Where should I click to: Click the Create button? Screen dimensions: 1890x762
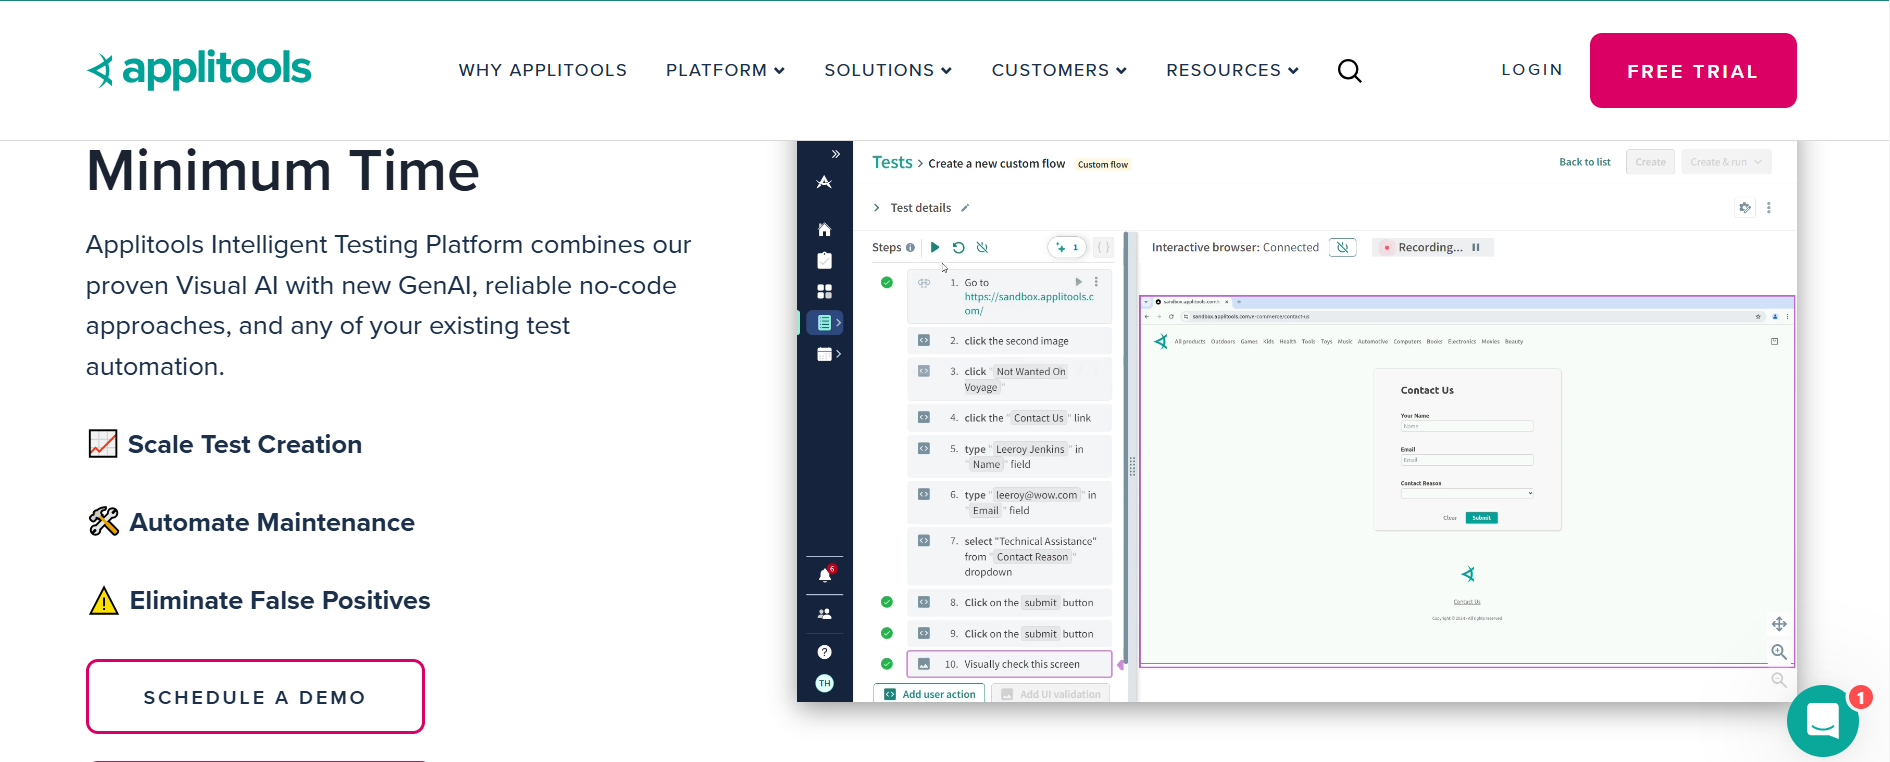(x=1651, y=162)
